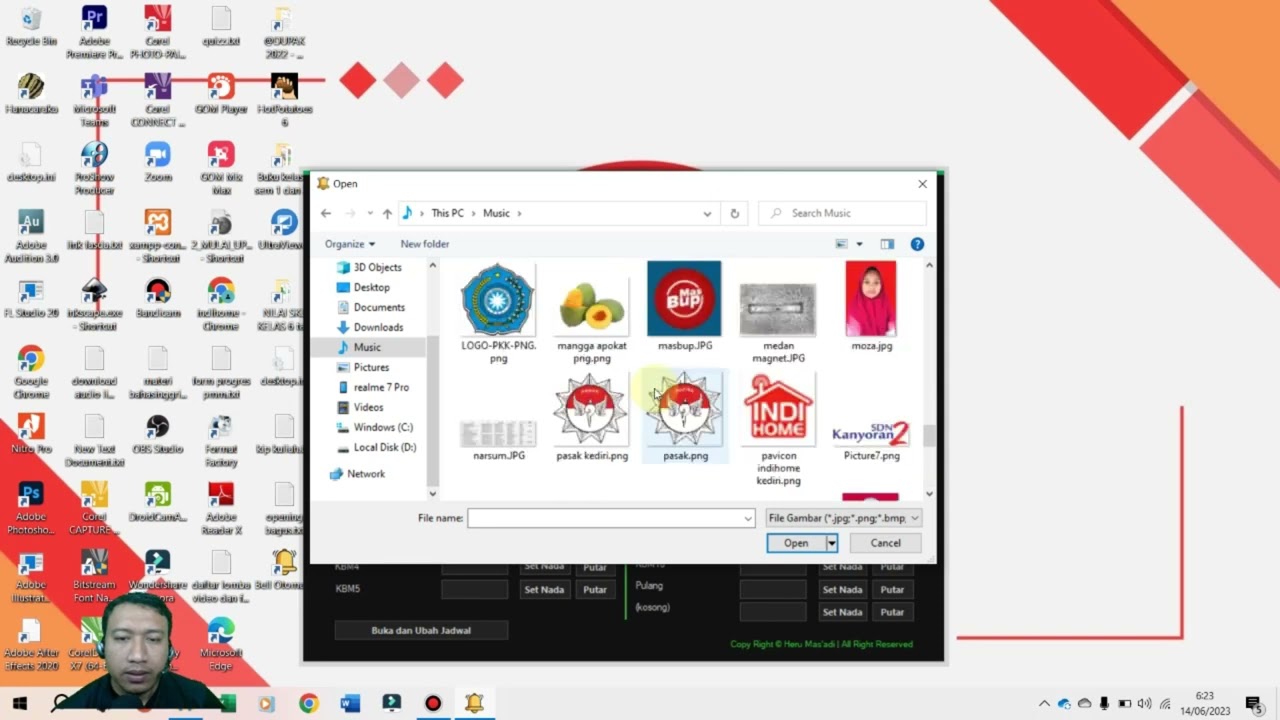Open FL Studio 20 desktop shortcut
This screenshot has width=1280, height=720.
[x=31, y=298]
